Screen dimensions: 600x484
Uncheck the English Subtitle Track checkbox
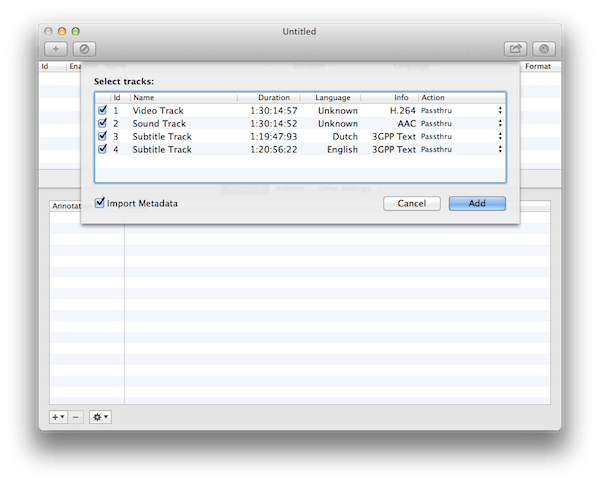click(102, 149)
